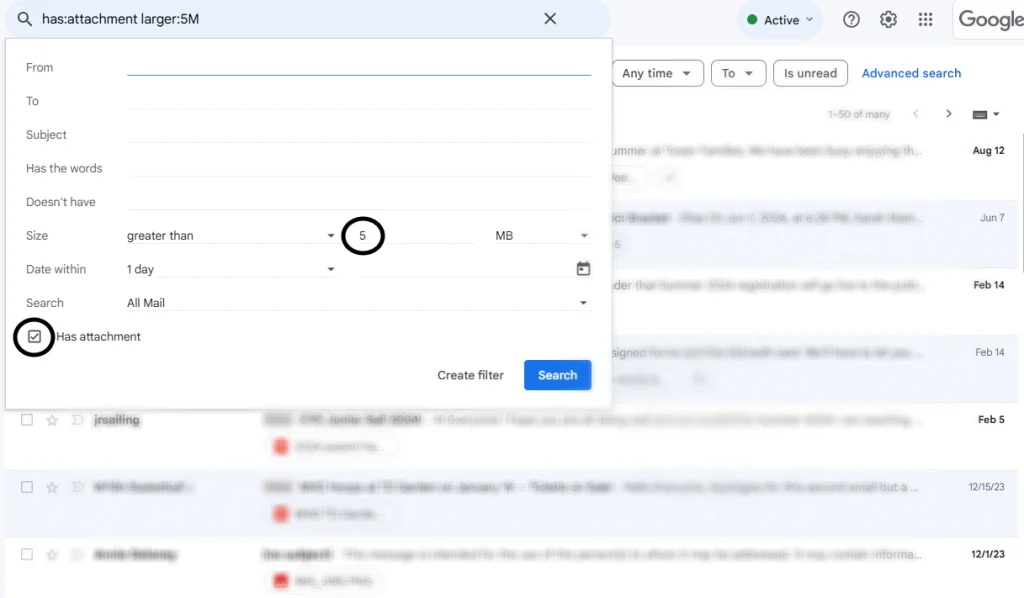Toggle the Is unread filter chip
This screenshot has width=1024, height=598.
point(810,73)
